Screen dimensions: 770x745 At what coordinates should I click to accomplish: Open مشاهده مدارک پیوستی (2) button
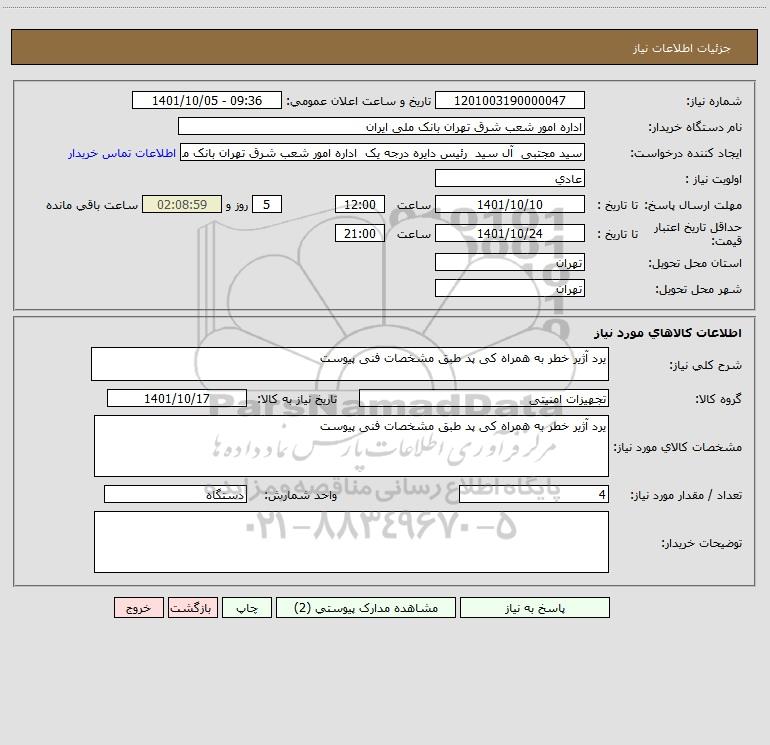[366, 607]
